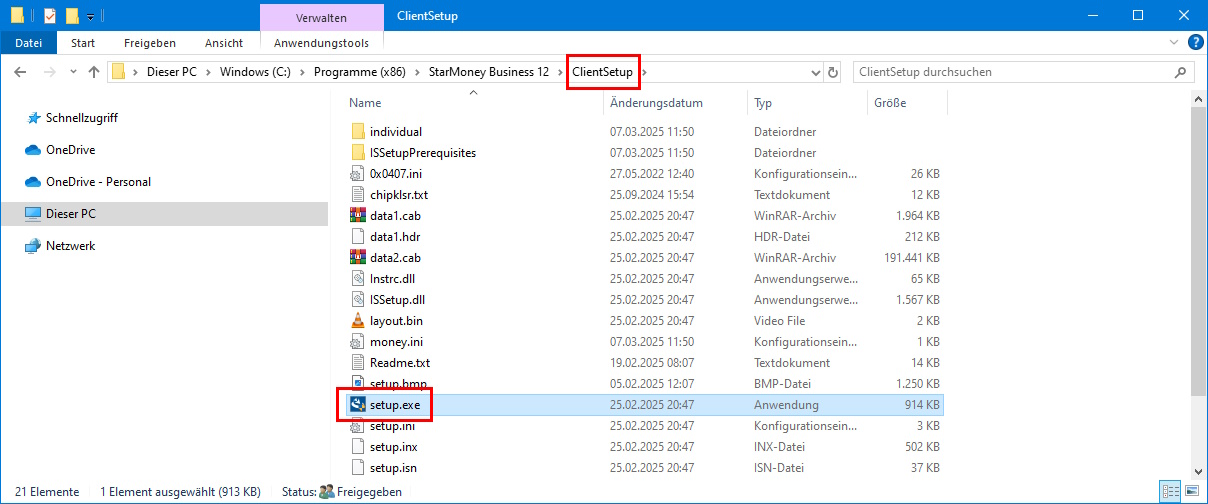Image resolution: width=1208 pixels, height=504 pixels.
Task: Expand the chevron after Dieser PC breadcrumb
Action: point(207,72)
